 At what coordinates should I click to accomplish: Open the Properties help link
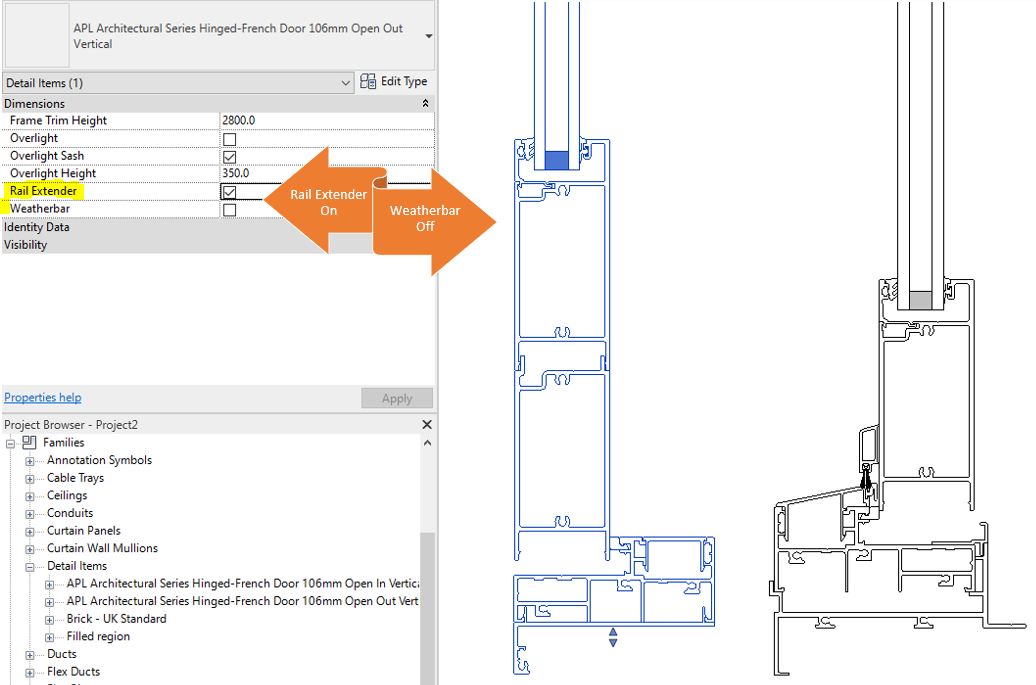(43, 398)
